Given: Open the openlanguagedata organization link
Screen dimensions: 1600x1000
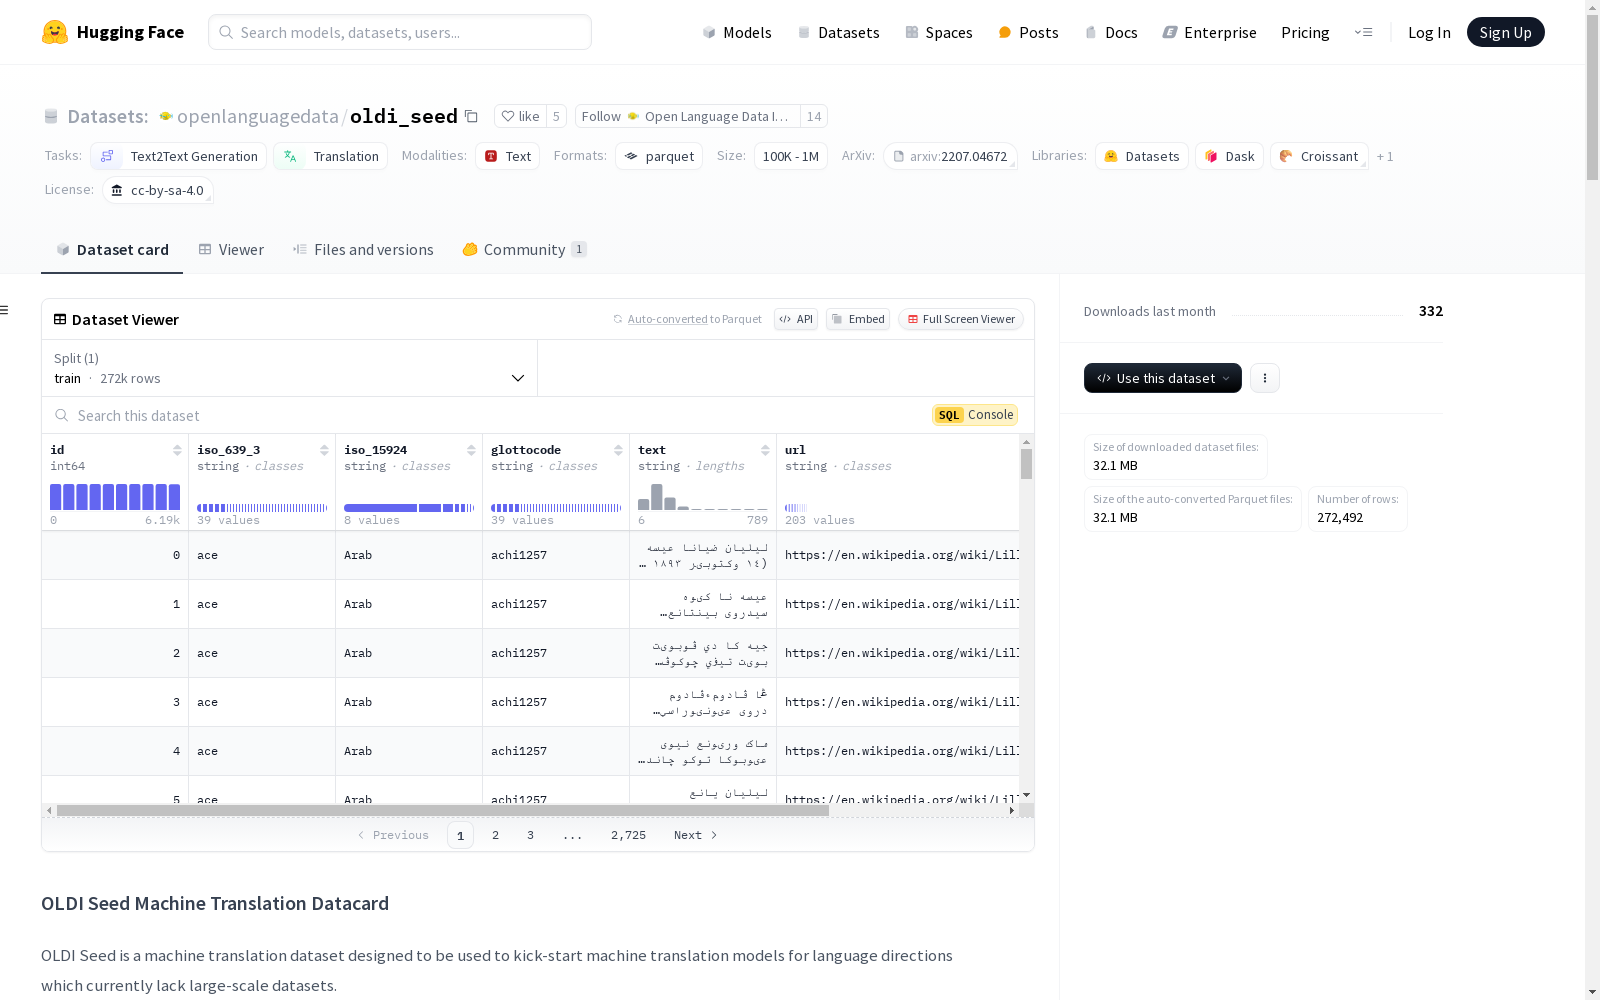Looking at the screenshot, I should pos(258,117).
